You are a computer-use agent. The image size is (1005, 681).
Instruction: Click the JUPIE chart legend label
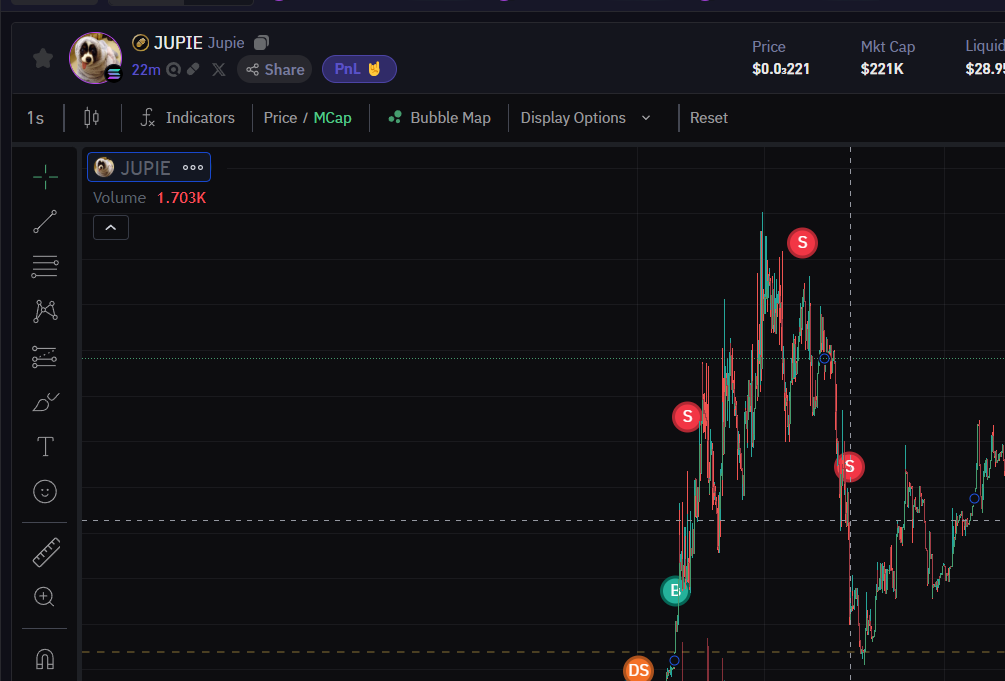(x=145, y=168)
